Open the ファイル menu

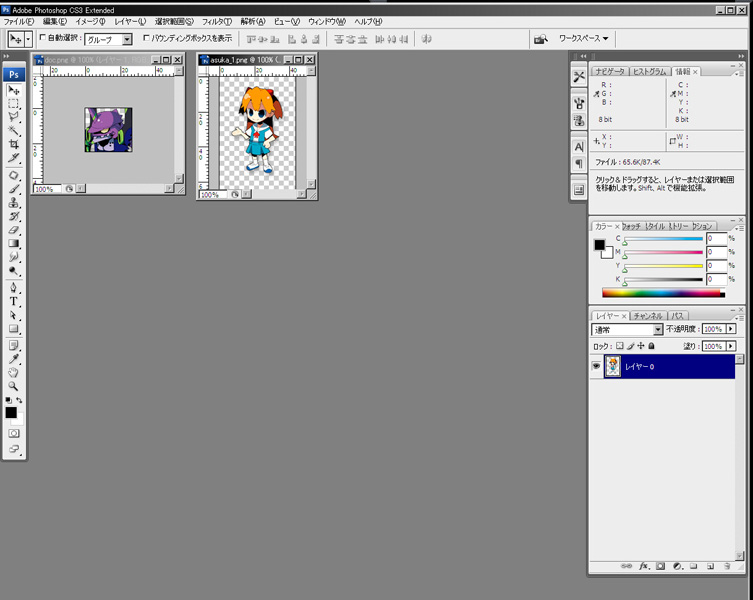tap(19, 22)
